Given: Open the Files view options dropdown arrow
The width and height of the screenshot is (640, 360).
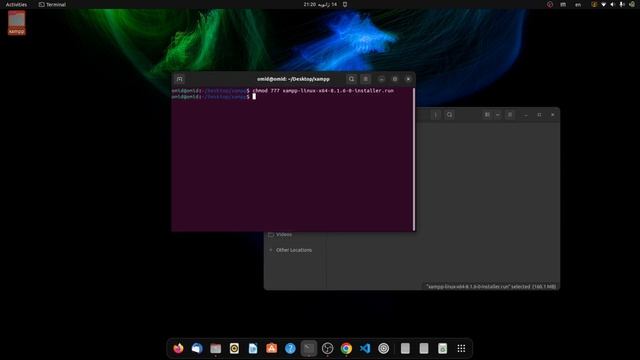Looking at the screenshot, I should point(498,115).
